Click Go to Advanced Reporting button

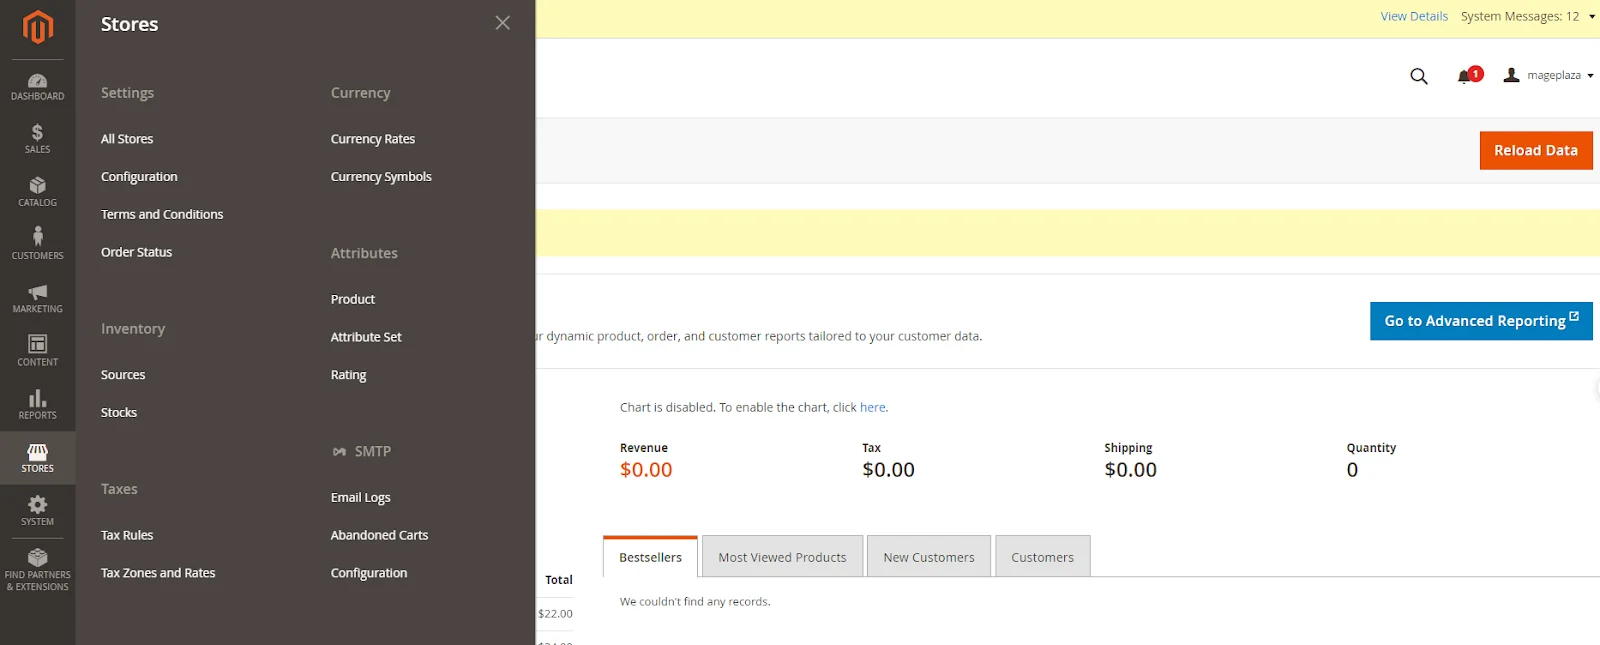pos(1480,321)
